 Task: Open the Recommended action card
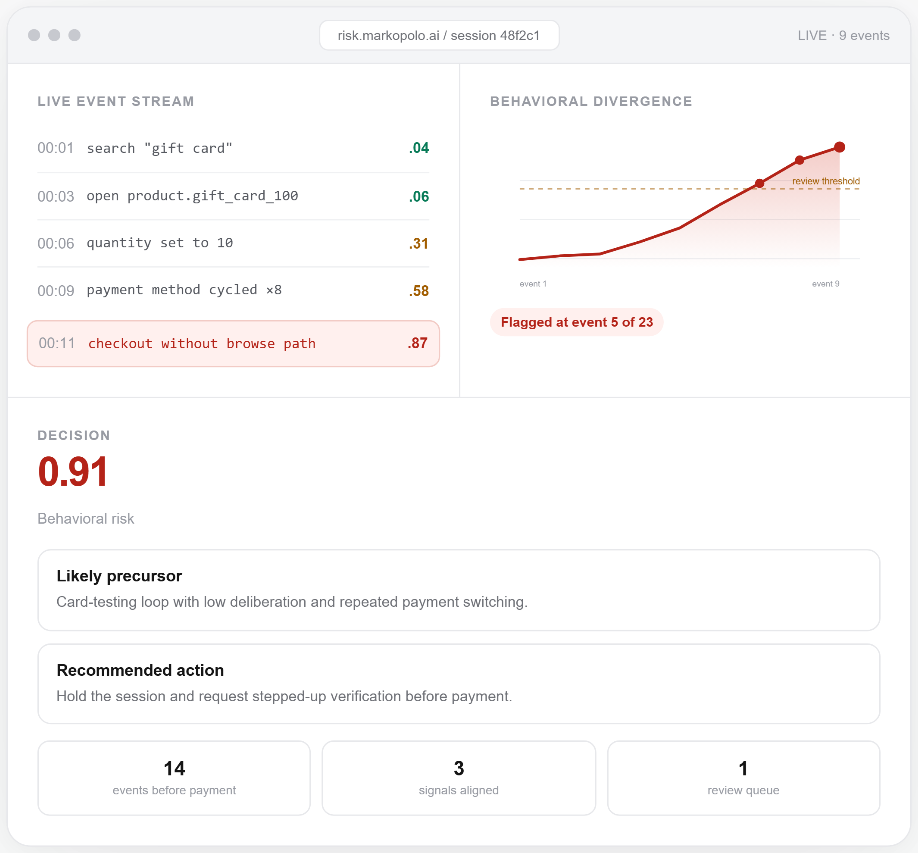click(x=459, y=684)
